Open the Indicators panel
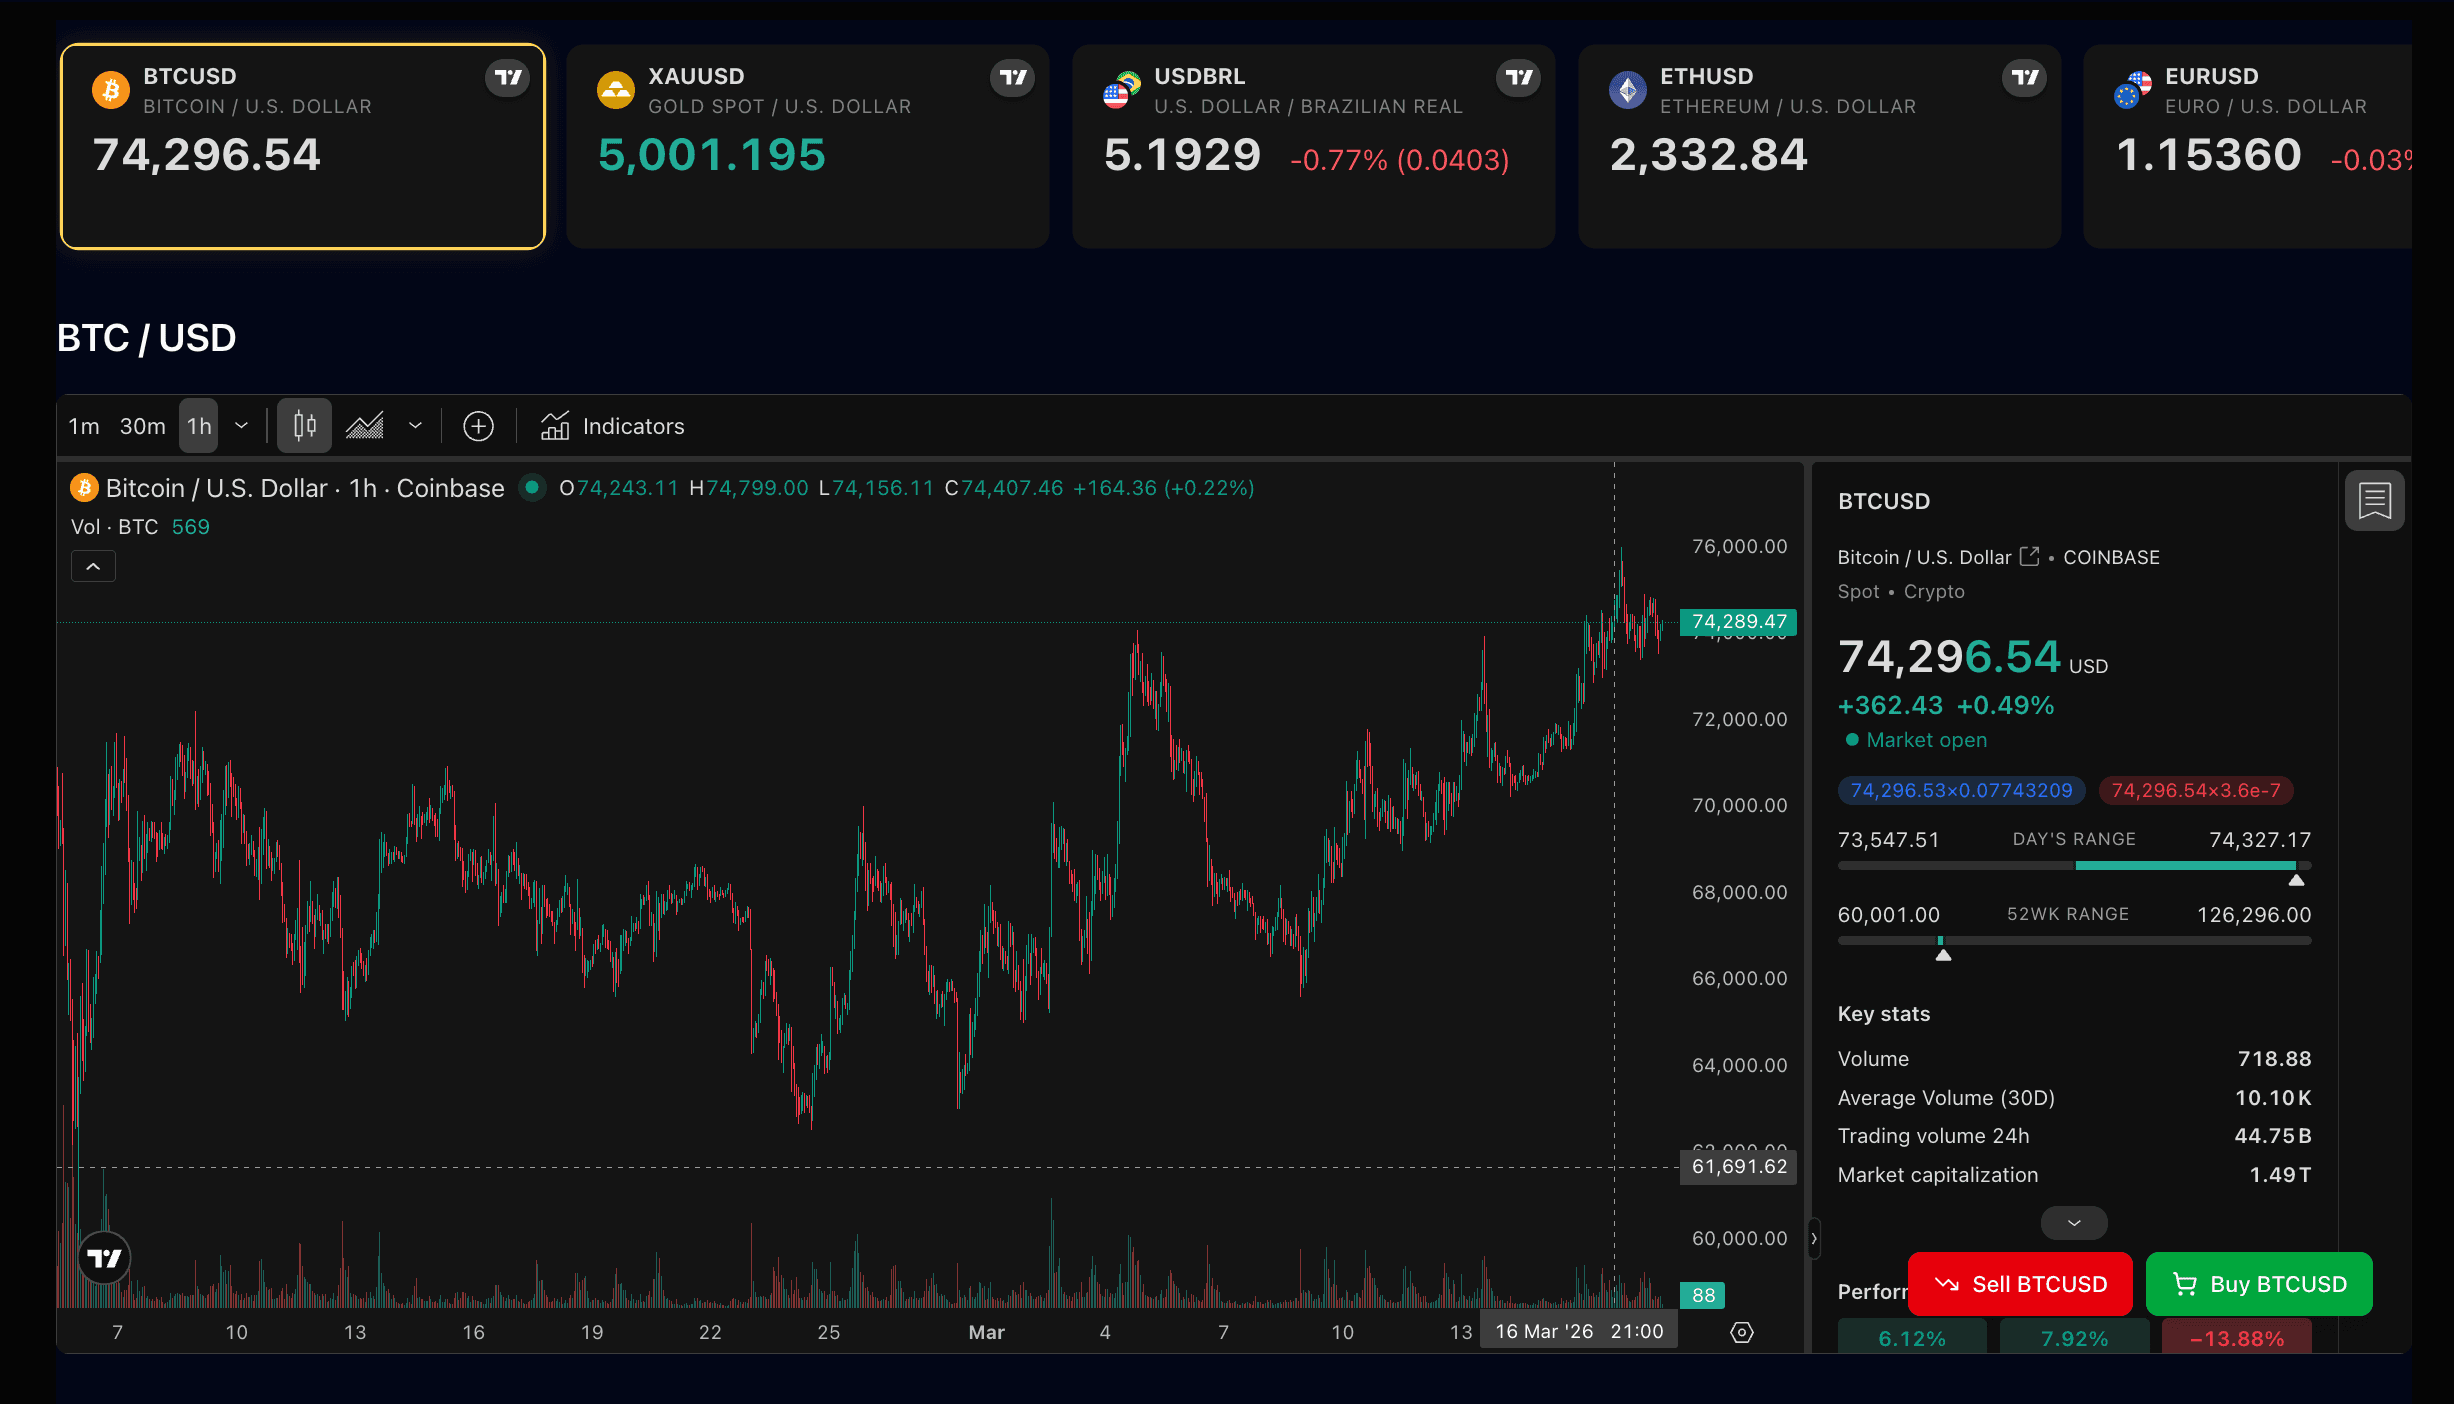The width and height of the screenshot is (2454, 1404). [613, 425]
